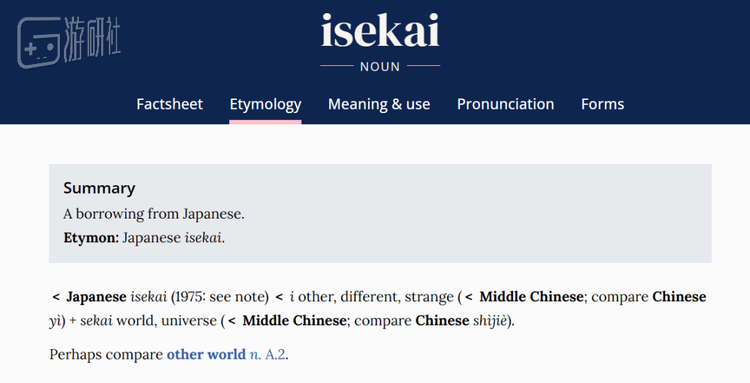750x383 pixels.
Task: Follow the 'other world' link
Action: 206,355
